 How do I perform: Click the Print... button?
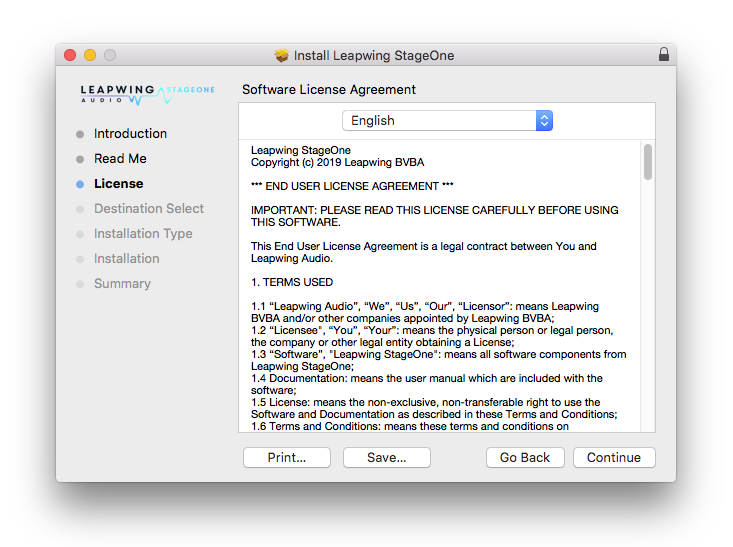287,457
